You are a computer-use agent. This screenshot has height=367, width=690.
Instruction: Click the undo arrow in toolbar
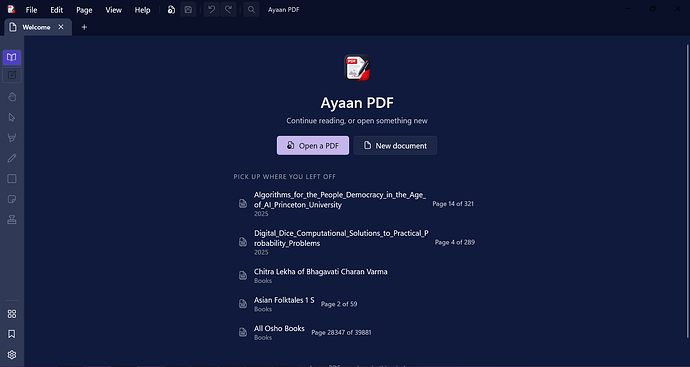(x=212, y=10)
